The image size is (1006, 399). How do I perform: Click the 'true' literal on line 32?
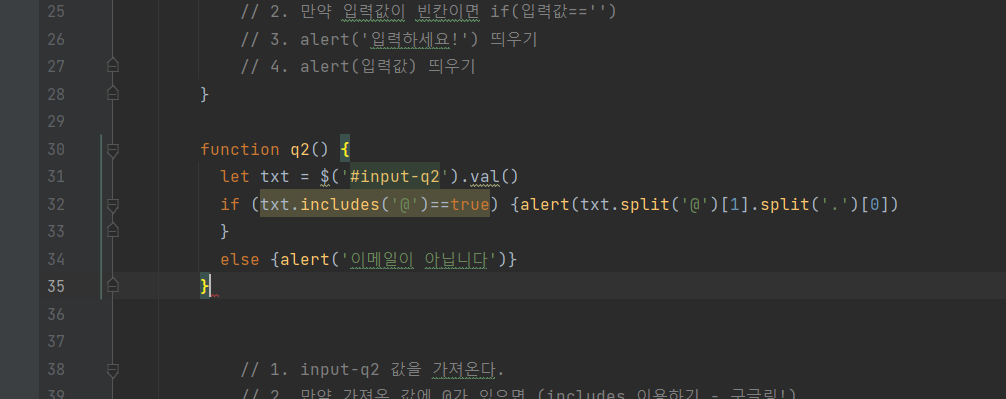point(470,205)
